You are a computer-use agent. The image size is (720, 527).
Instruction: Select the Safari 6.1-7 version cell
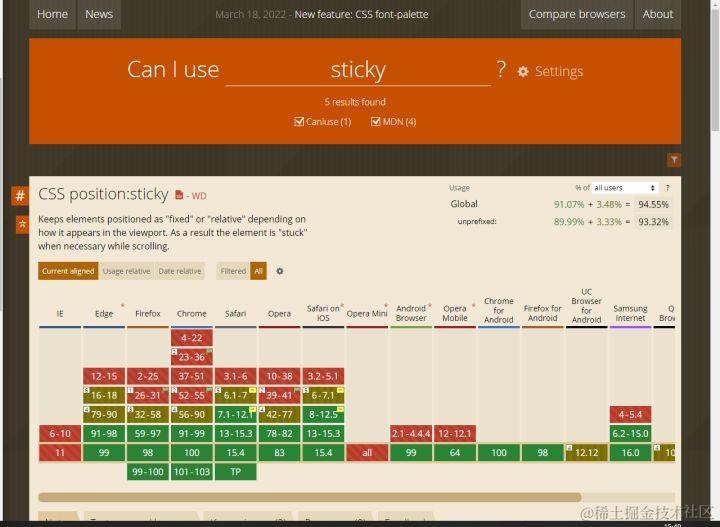236,395
